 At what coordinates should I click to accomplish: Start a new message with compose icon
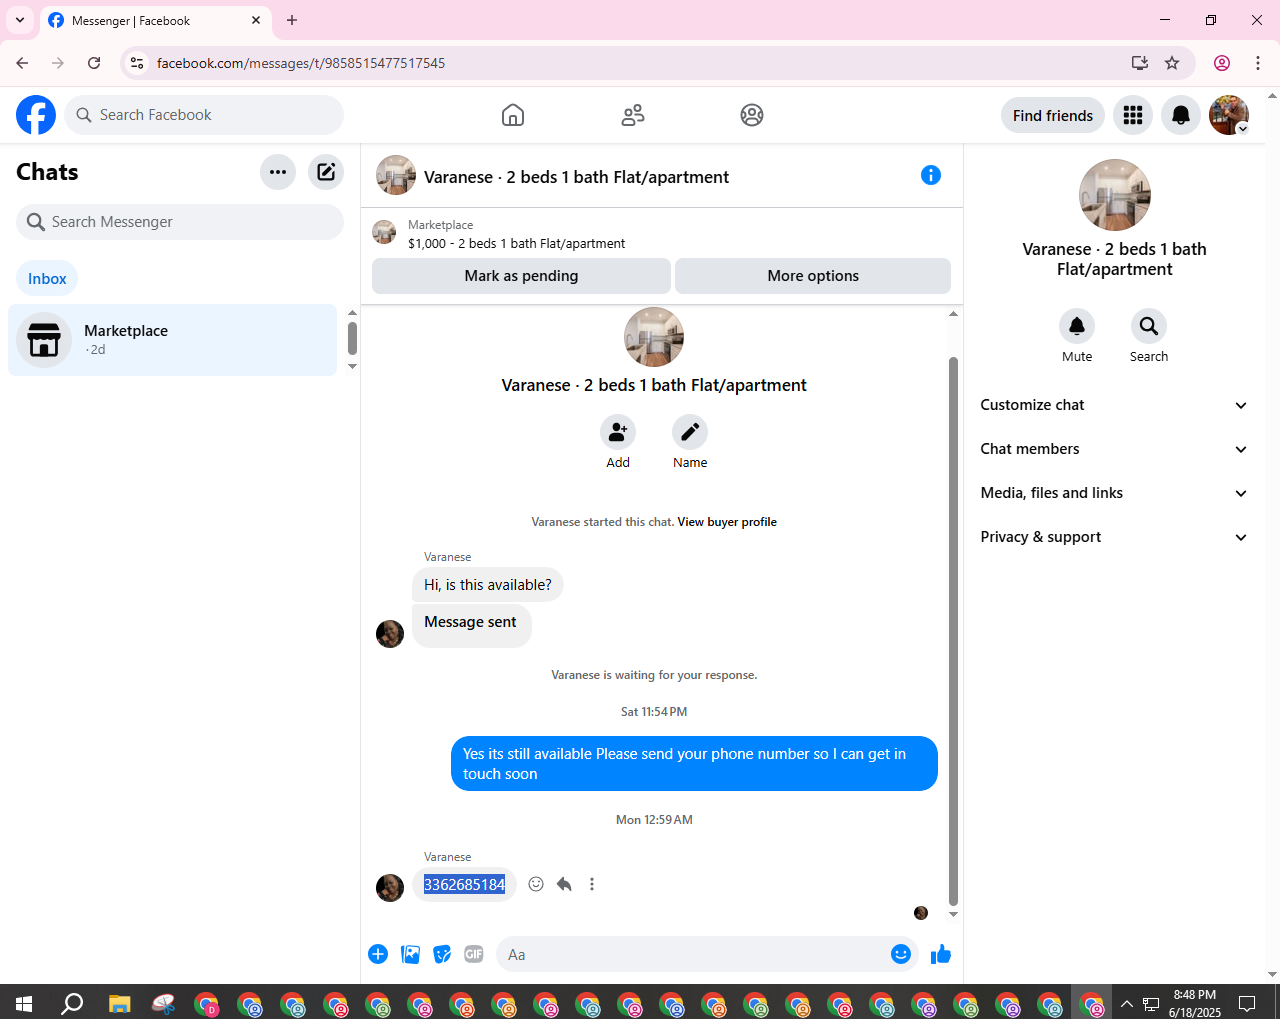[326, 172]
